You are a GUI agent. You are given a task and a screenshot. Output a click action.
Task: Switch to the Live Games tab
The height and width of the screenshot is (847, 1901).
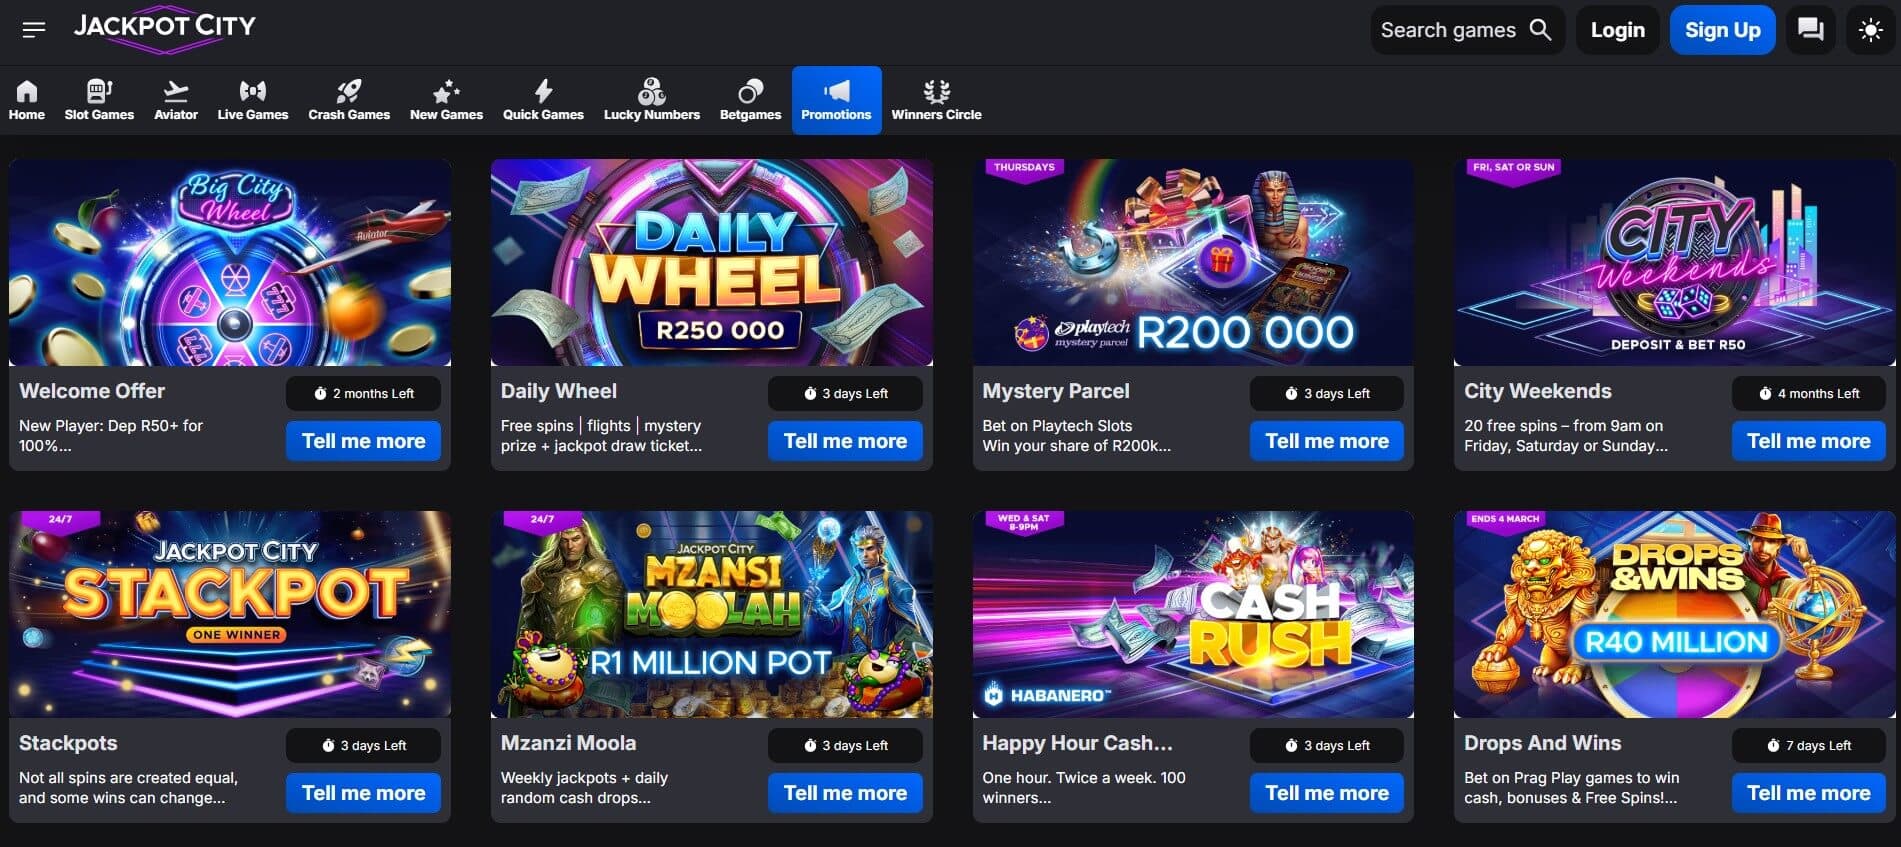click(253, 100)
